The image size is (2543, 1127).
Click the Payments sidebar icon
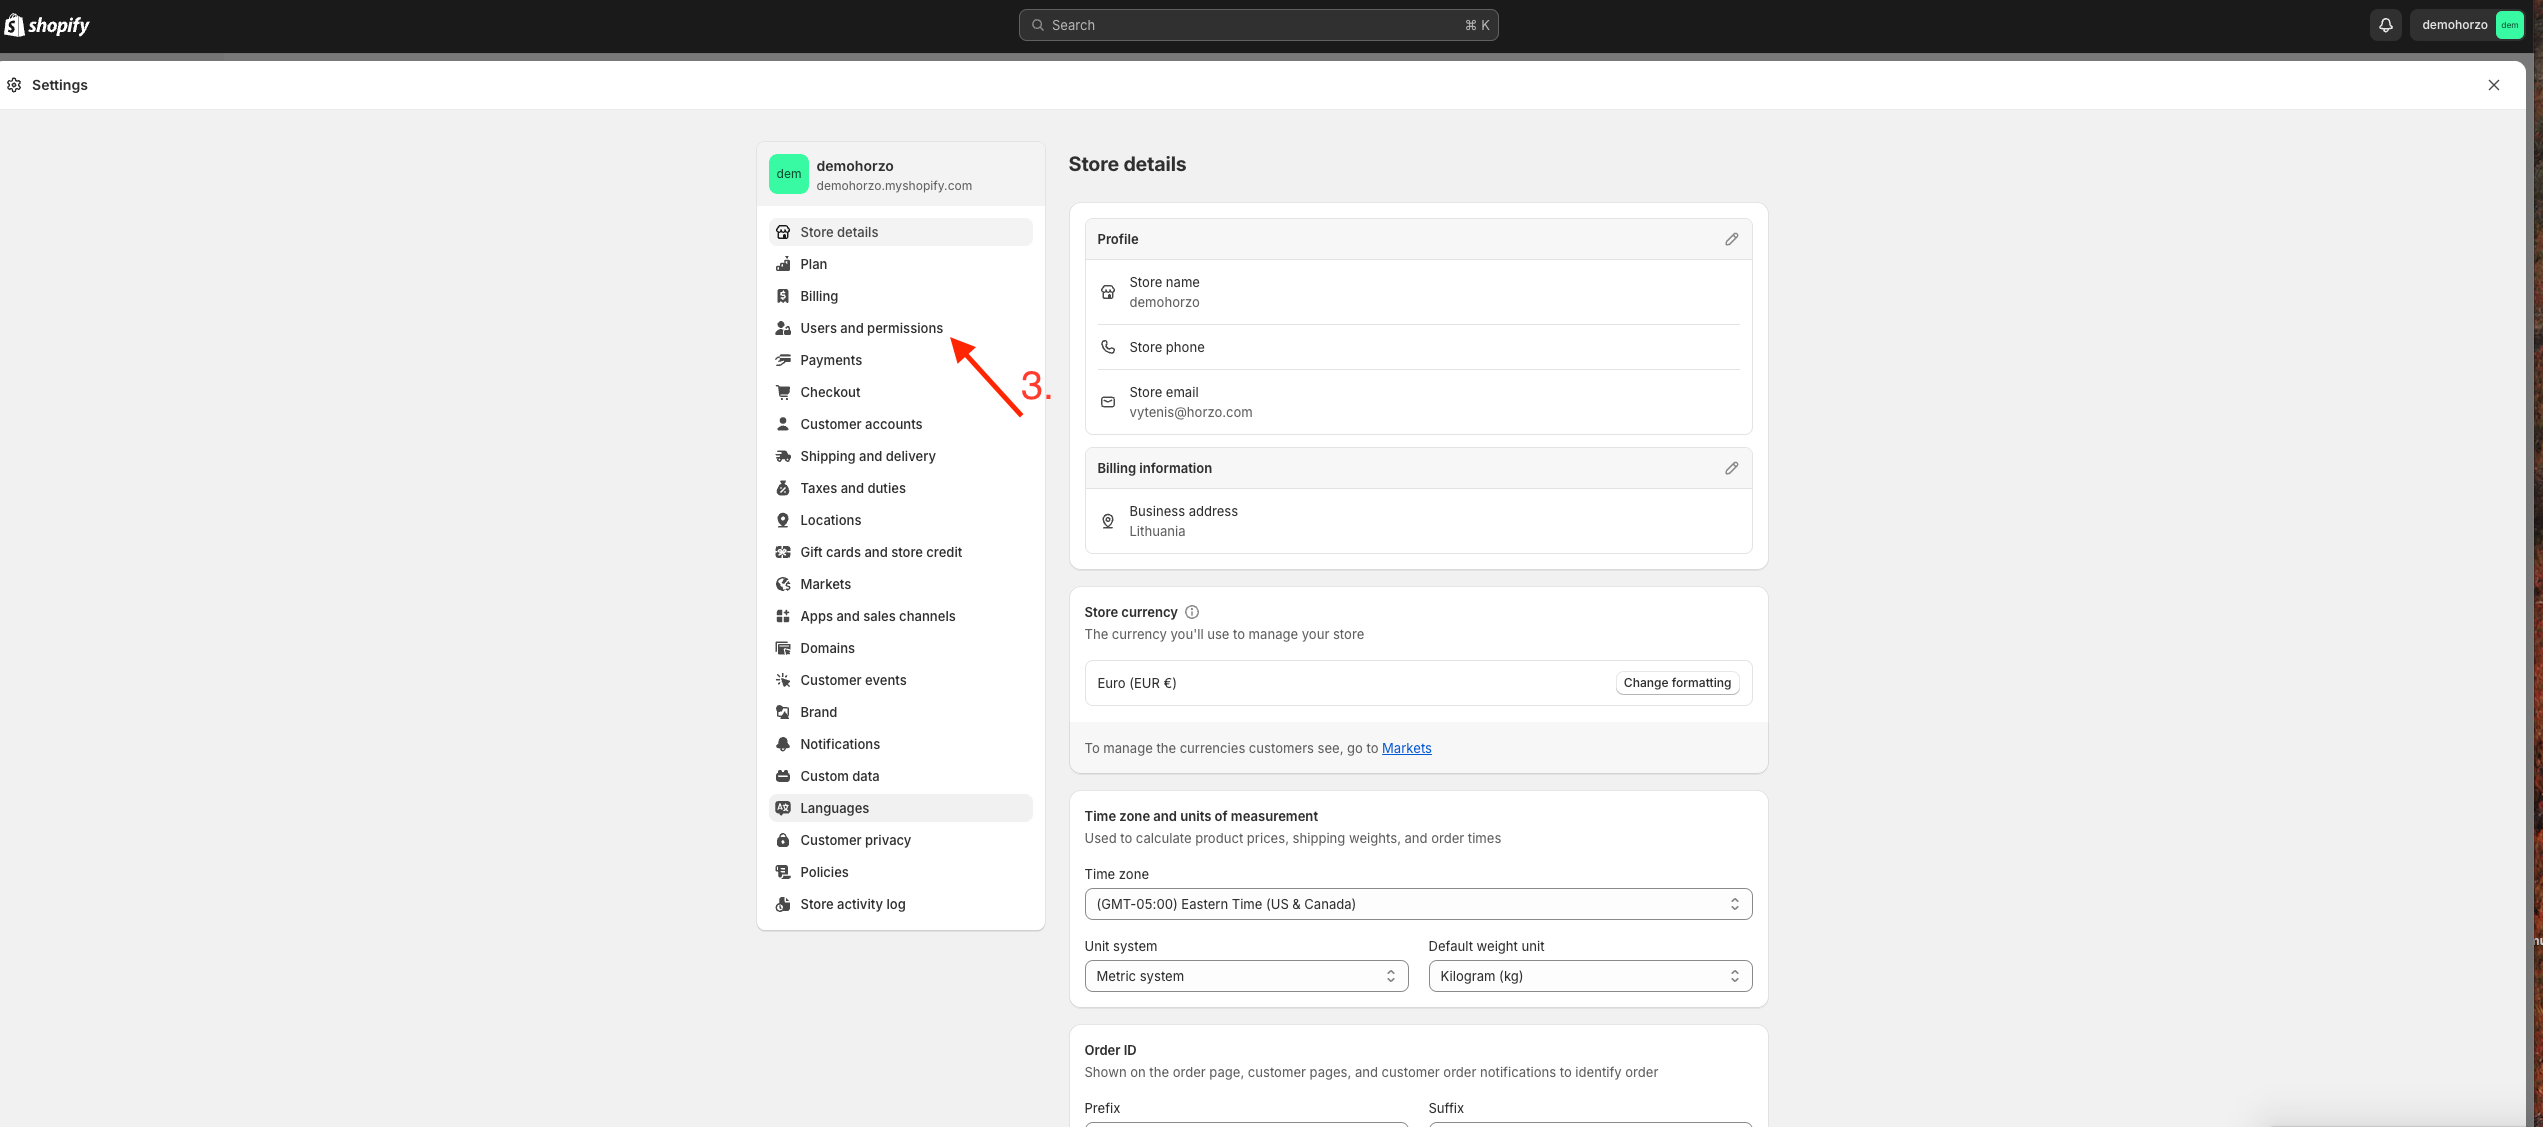pyautogui.click(x=783, y=360)
